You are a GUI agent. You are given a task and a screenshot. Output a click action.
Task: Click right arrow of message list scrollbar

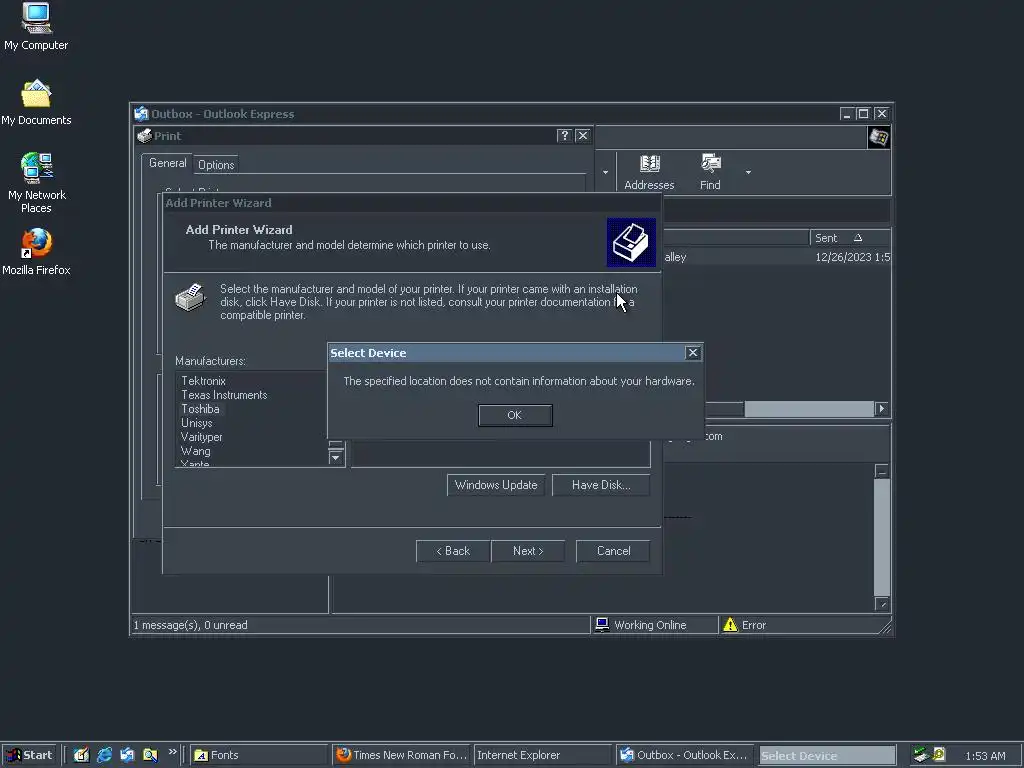tap(882, 409)
